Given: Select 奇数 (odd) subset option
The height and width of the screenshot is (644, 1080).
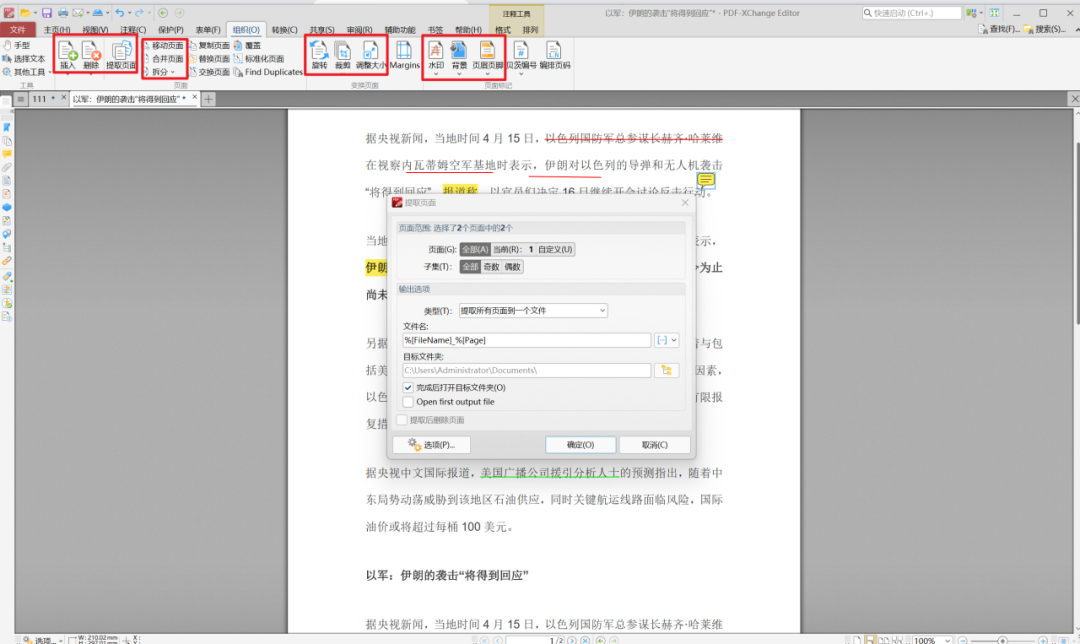Looking at the screenshot, I should 491,267.
